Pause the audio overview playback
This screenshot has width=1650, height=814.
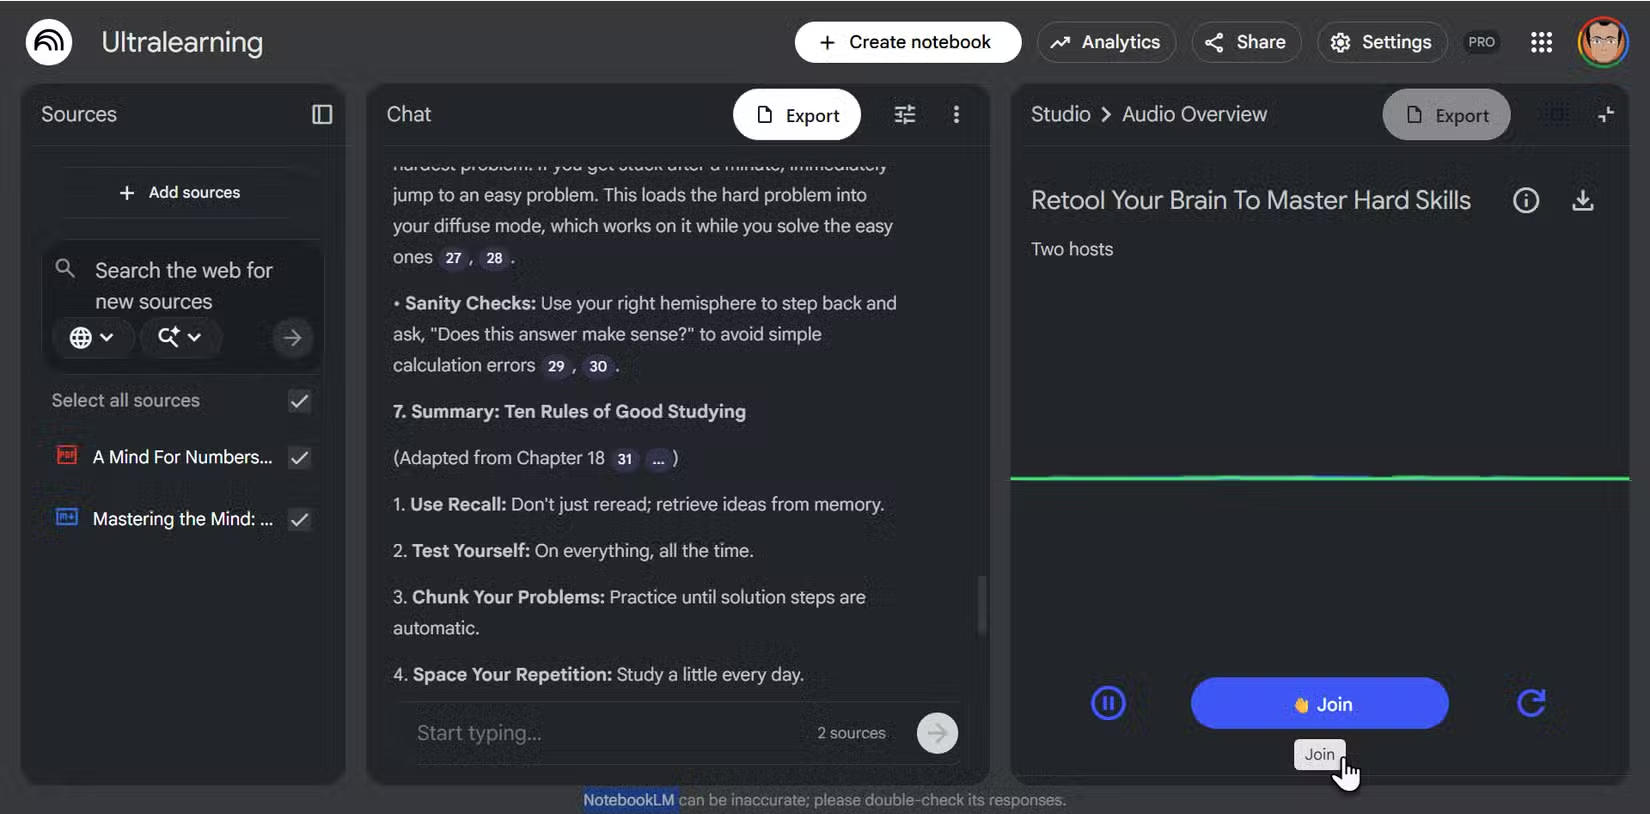pos(1108,703)
